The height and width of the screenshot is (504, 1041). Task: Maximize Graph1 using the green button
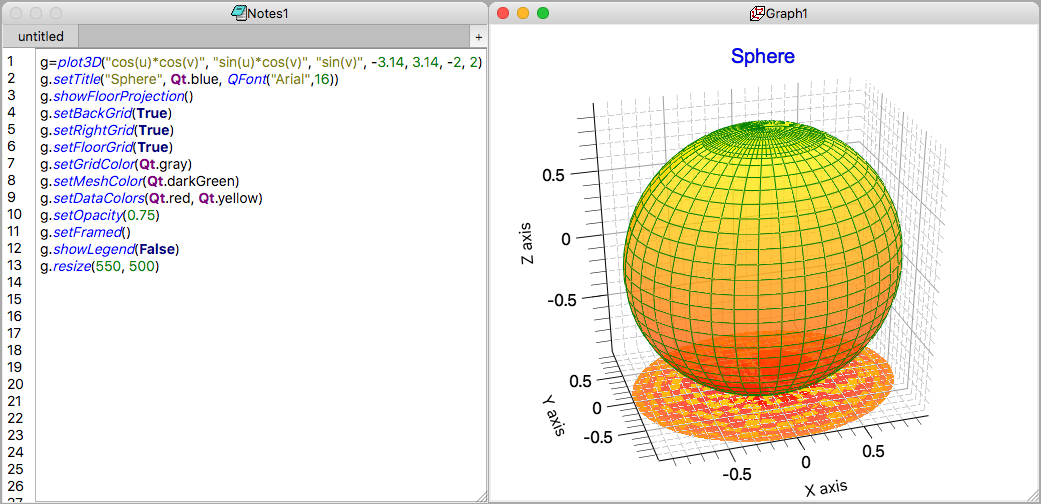(543, 13)
